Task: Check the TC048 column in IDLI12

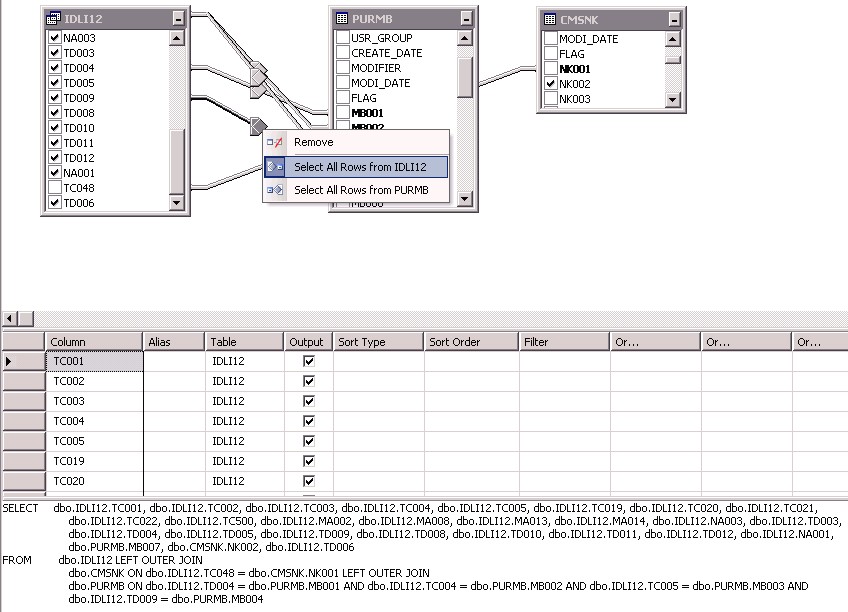Action: point(55,188)
